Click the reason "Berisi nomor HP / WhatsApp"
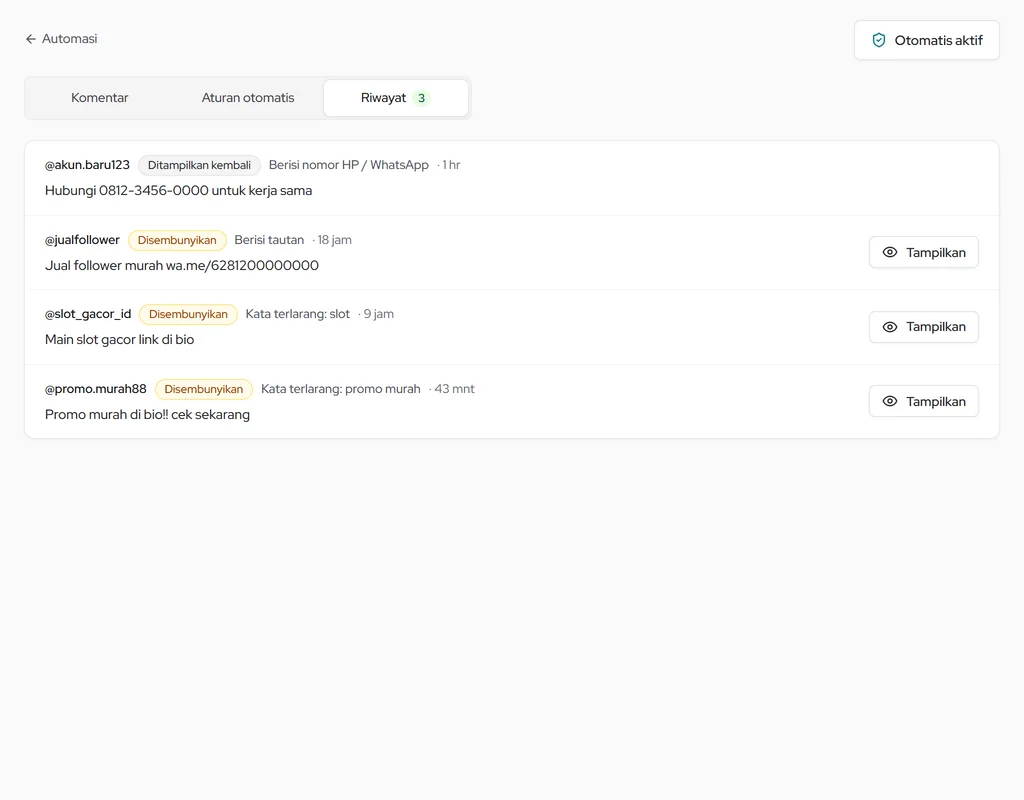The height and width of the screenshot is (800, 1024). pyautogui.click(x=349, y=165)
